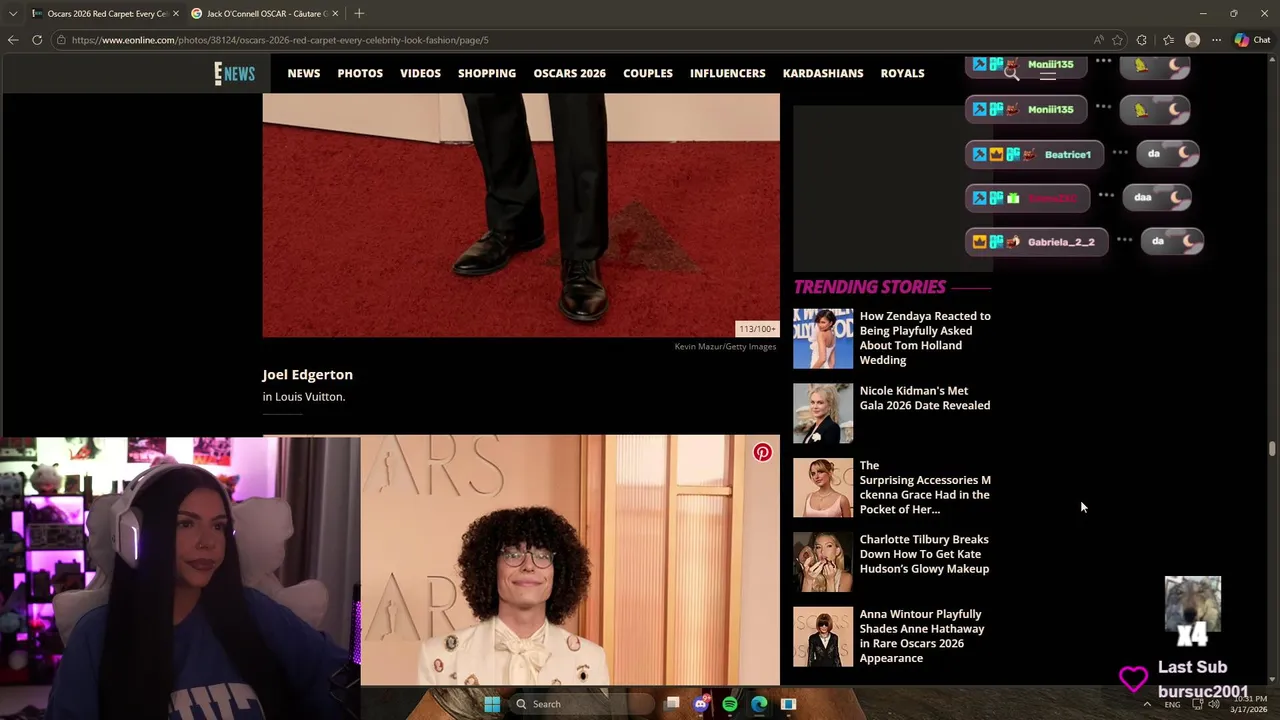Screen dimensions: 1280x720
Task: Close the Jack O'Connell OSCAR tab
Action: [x=335, y=14]
